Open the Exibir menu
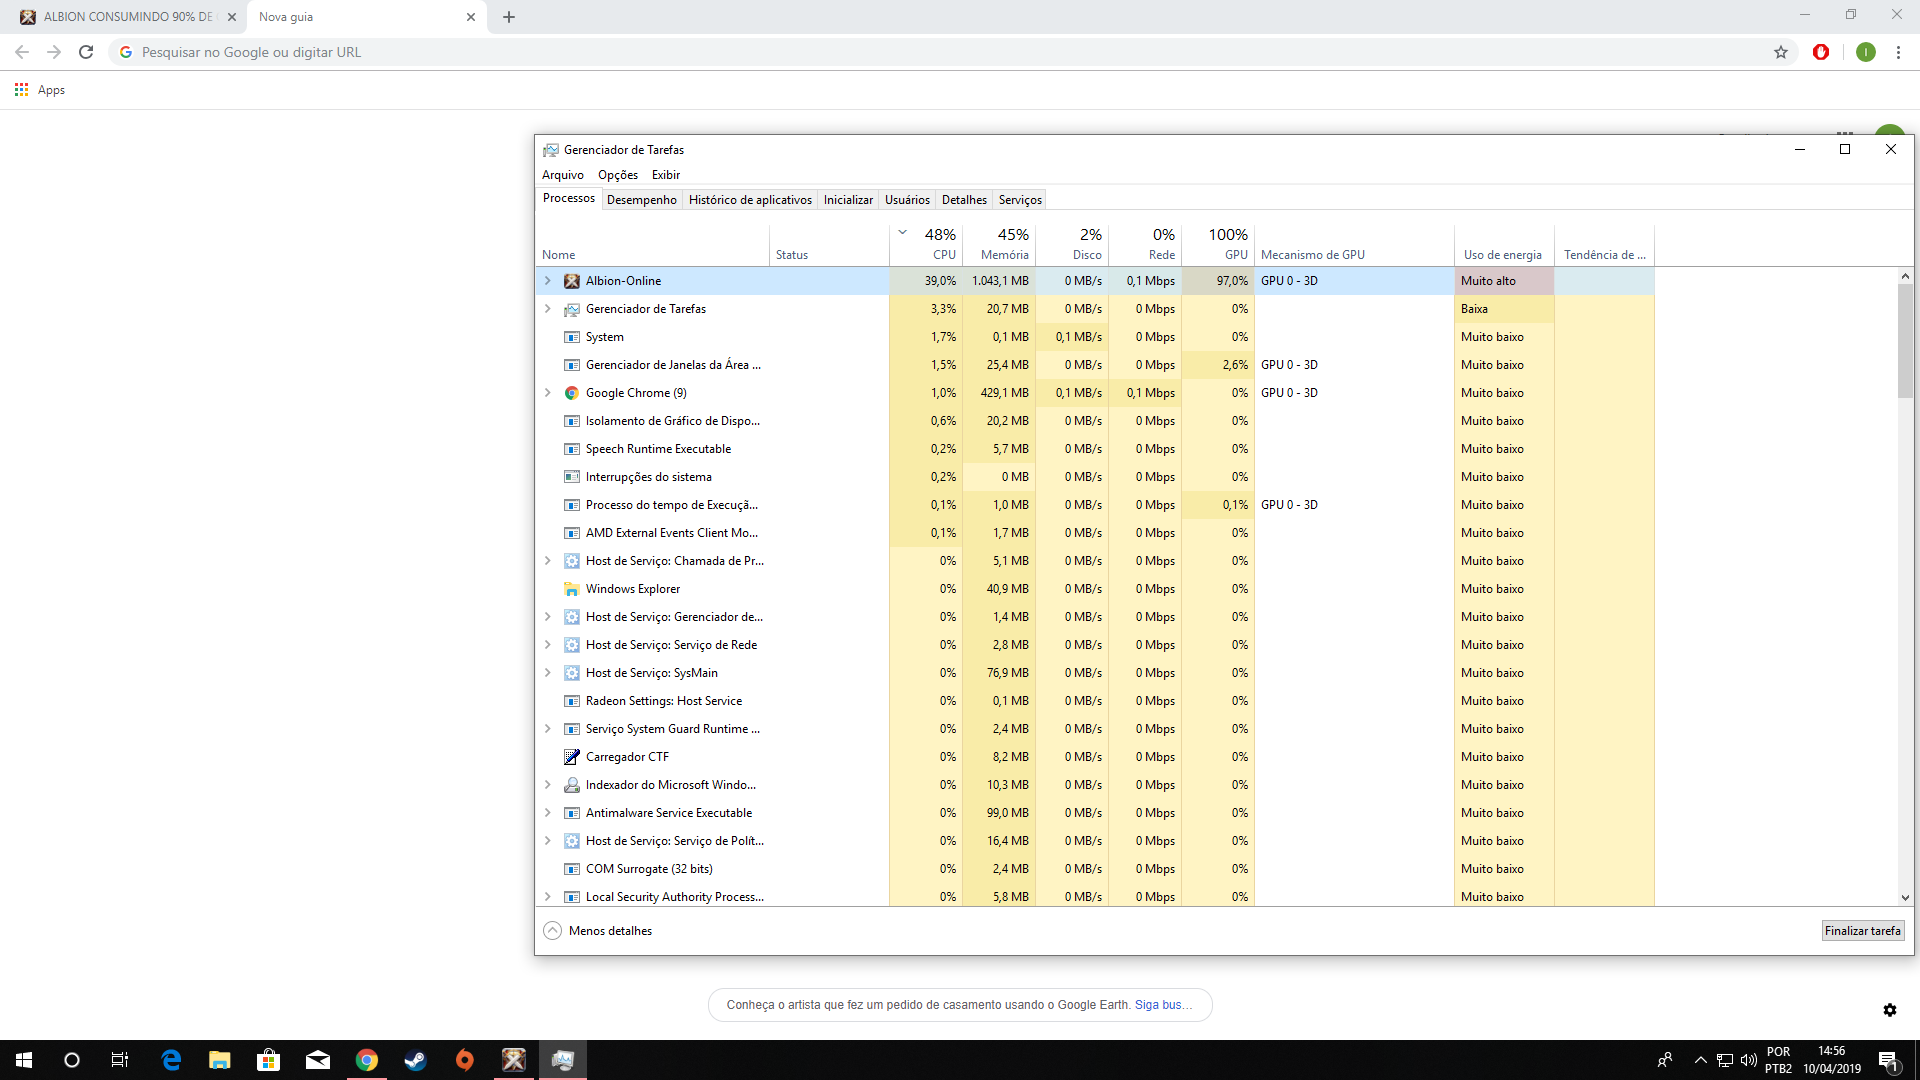This screenshot has height=1080, width=1920. click(x=666, y=175)
